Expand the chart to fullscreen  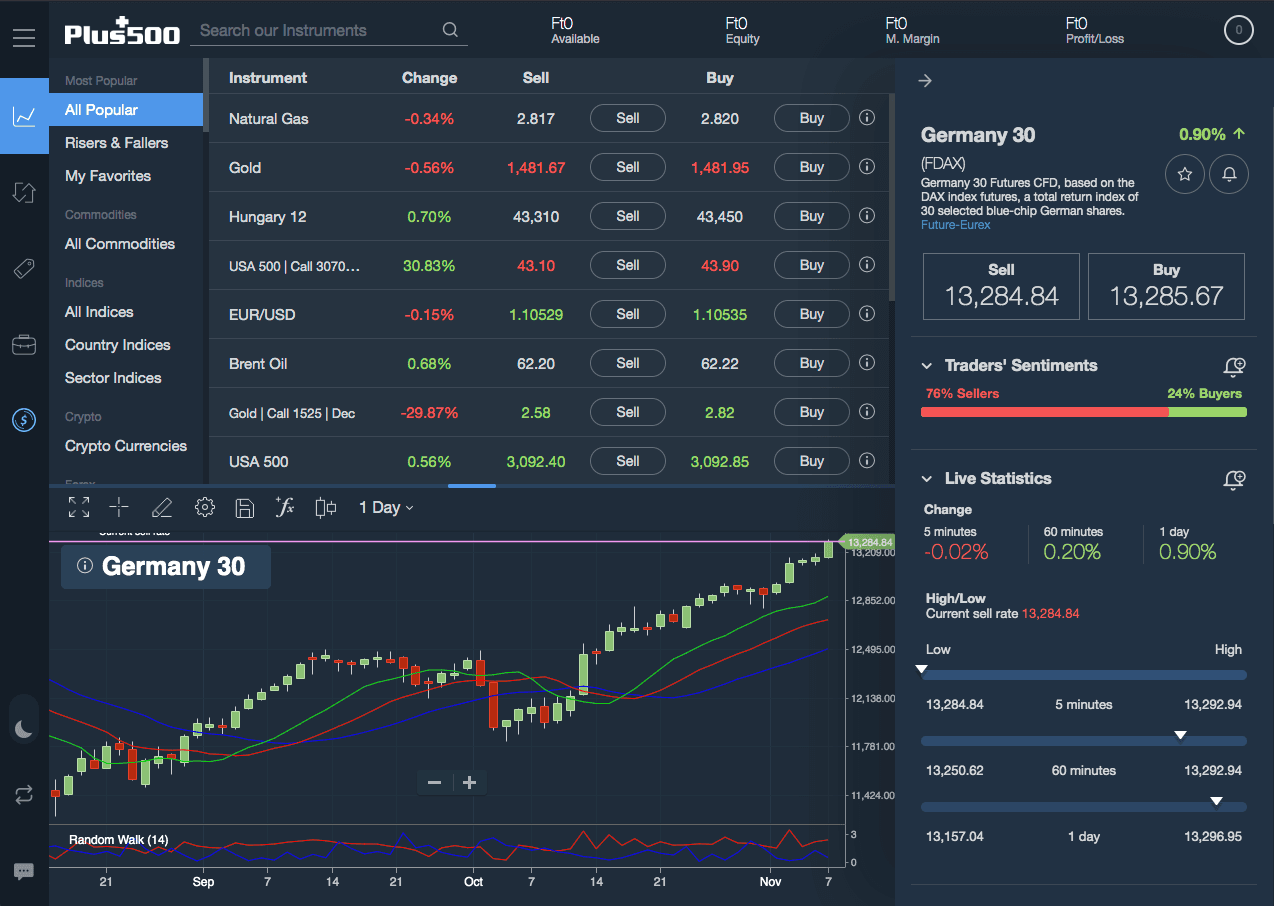pos(78,507)
